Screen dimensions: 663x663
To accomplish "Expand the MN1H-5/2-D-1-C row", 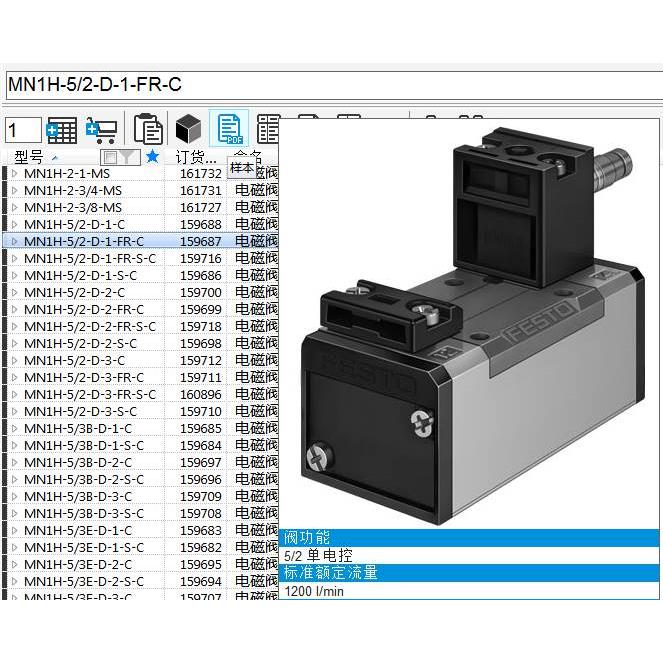I will [x=15, y=224].
